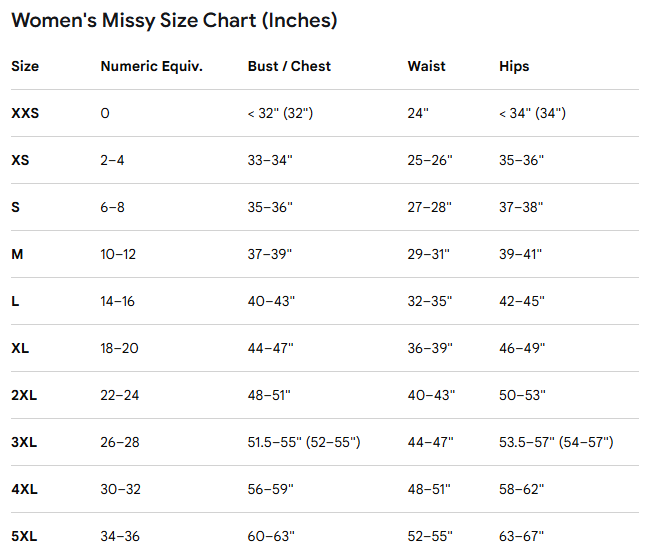Click the 58–62" hips cell
Image resolution: width=653 pixels, height=559 pixels.
(x=521, y=489)
